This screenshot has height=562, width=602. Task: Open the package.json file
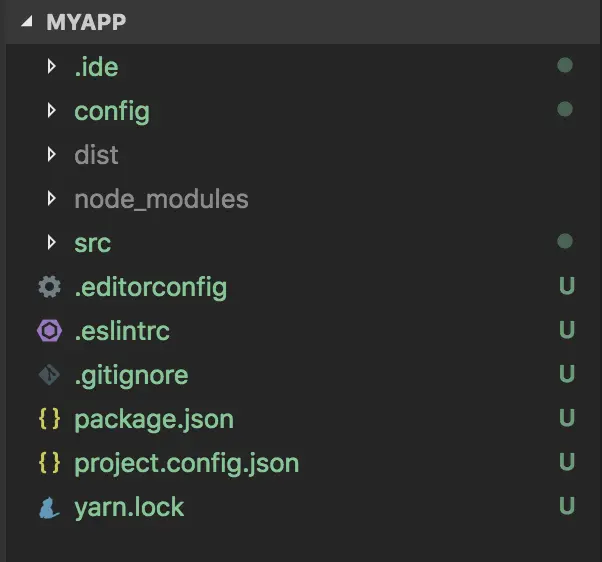pos(154,420)
